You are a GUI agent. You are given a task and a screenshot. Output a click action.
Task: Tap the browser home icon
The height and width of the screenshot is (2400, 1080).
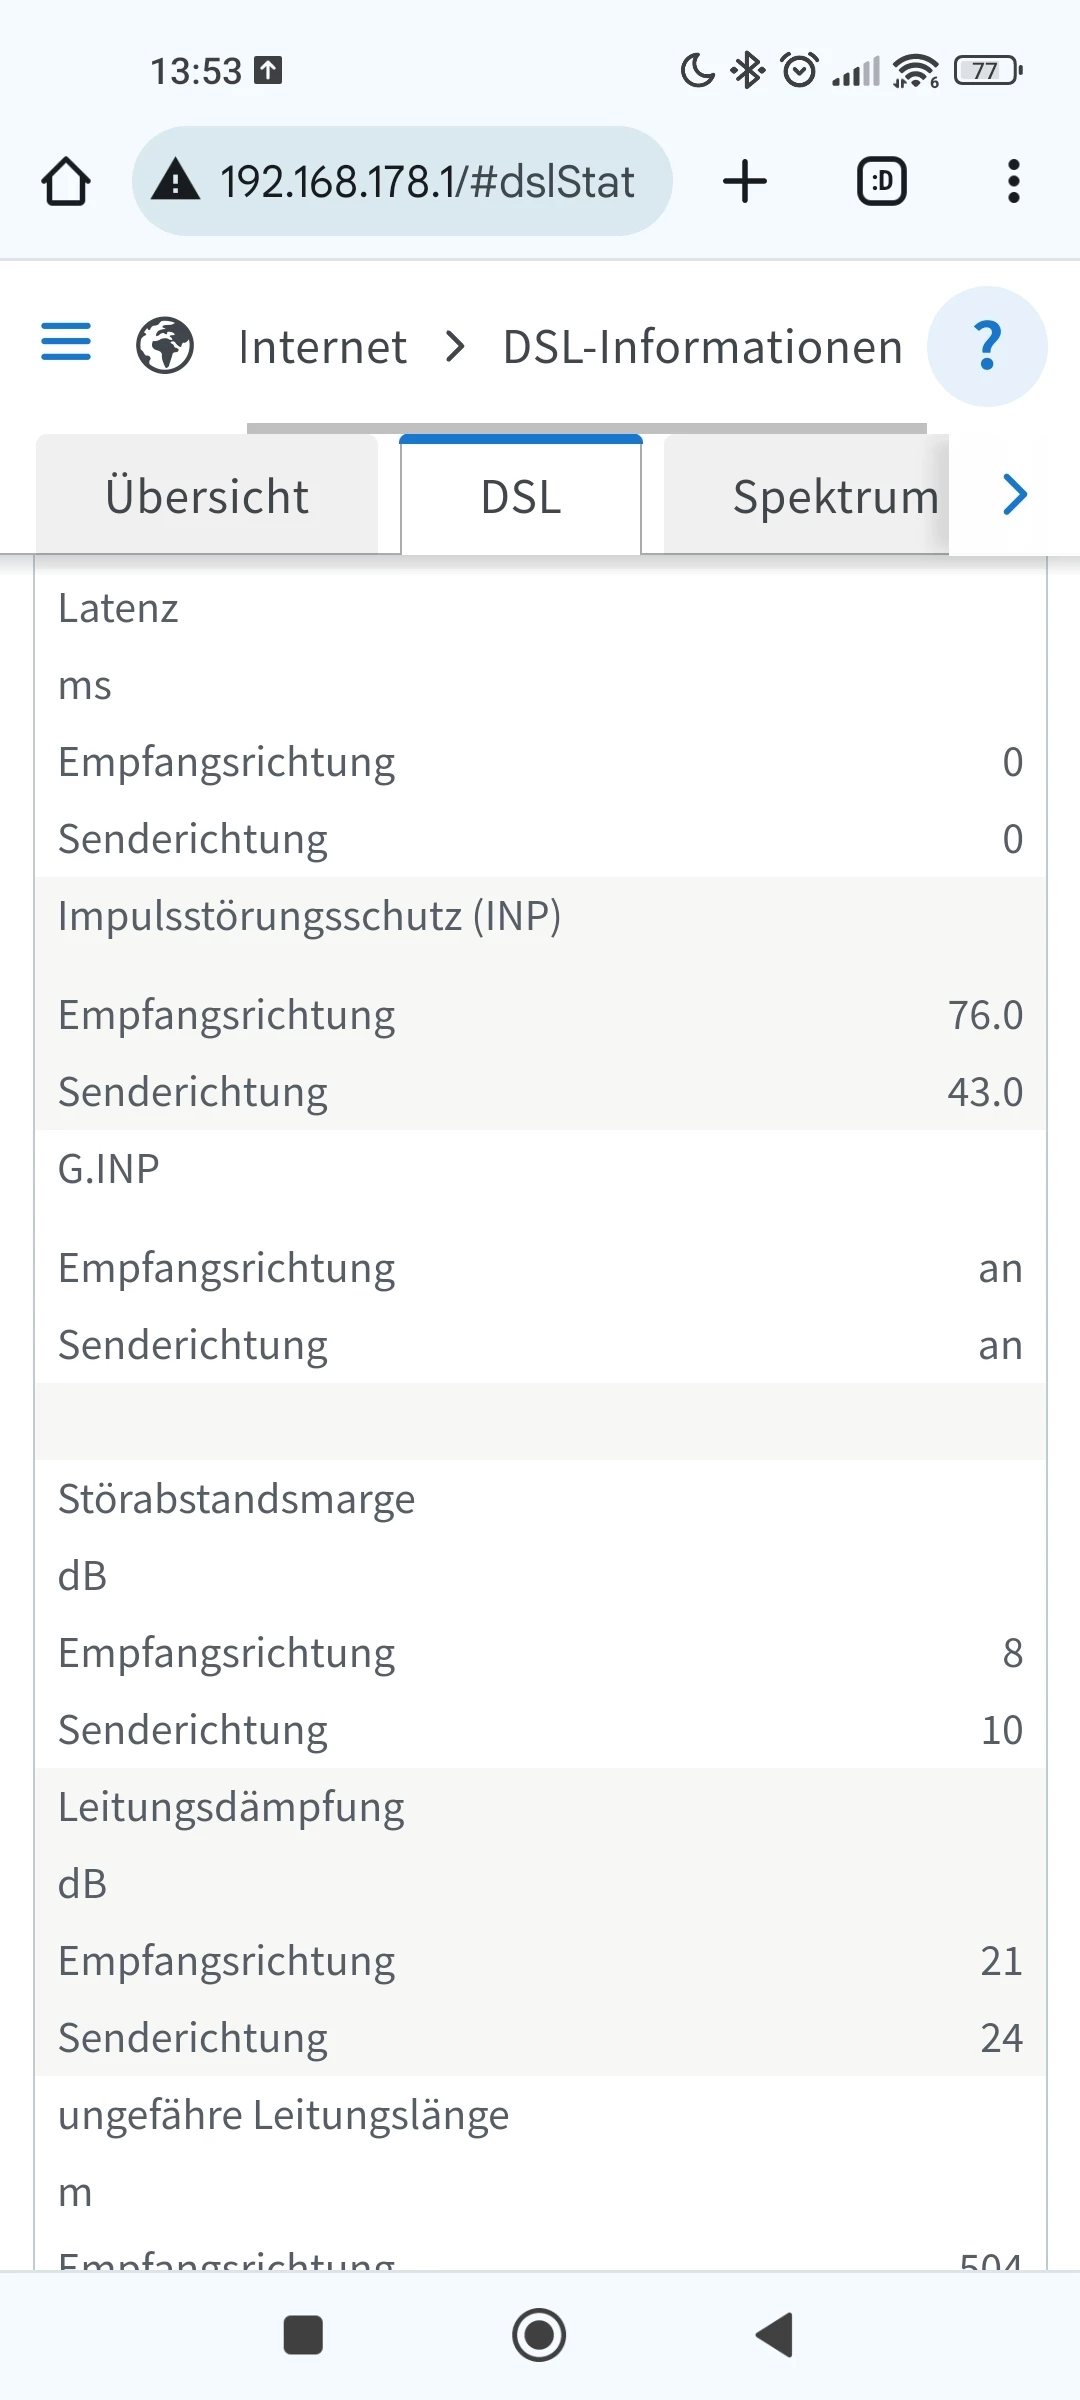[x=66, y=182]
